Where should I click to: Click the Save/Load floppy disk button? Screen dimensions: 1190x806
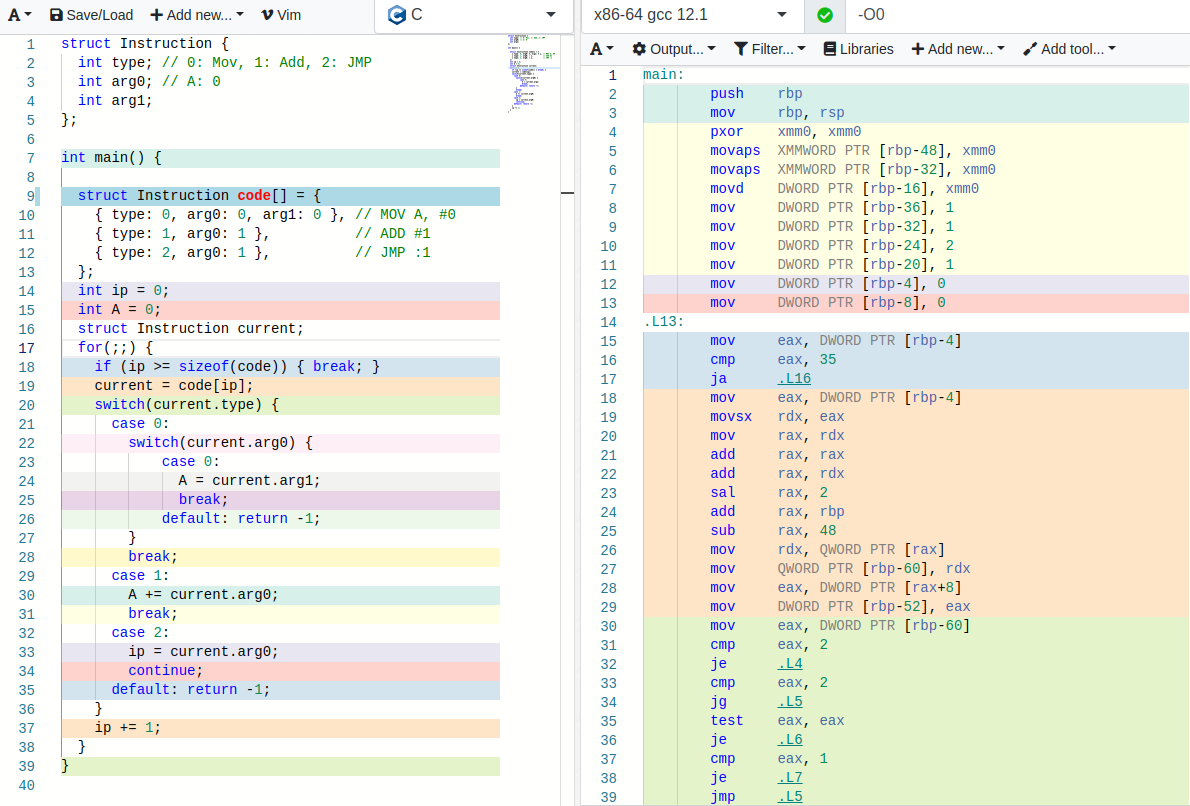pos(90,15)
